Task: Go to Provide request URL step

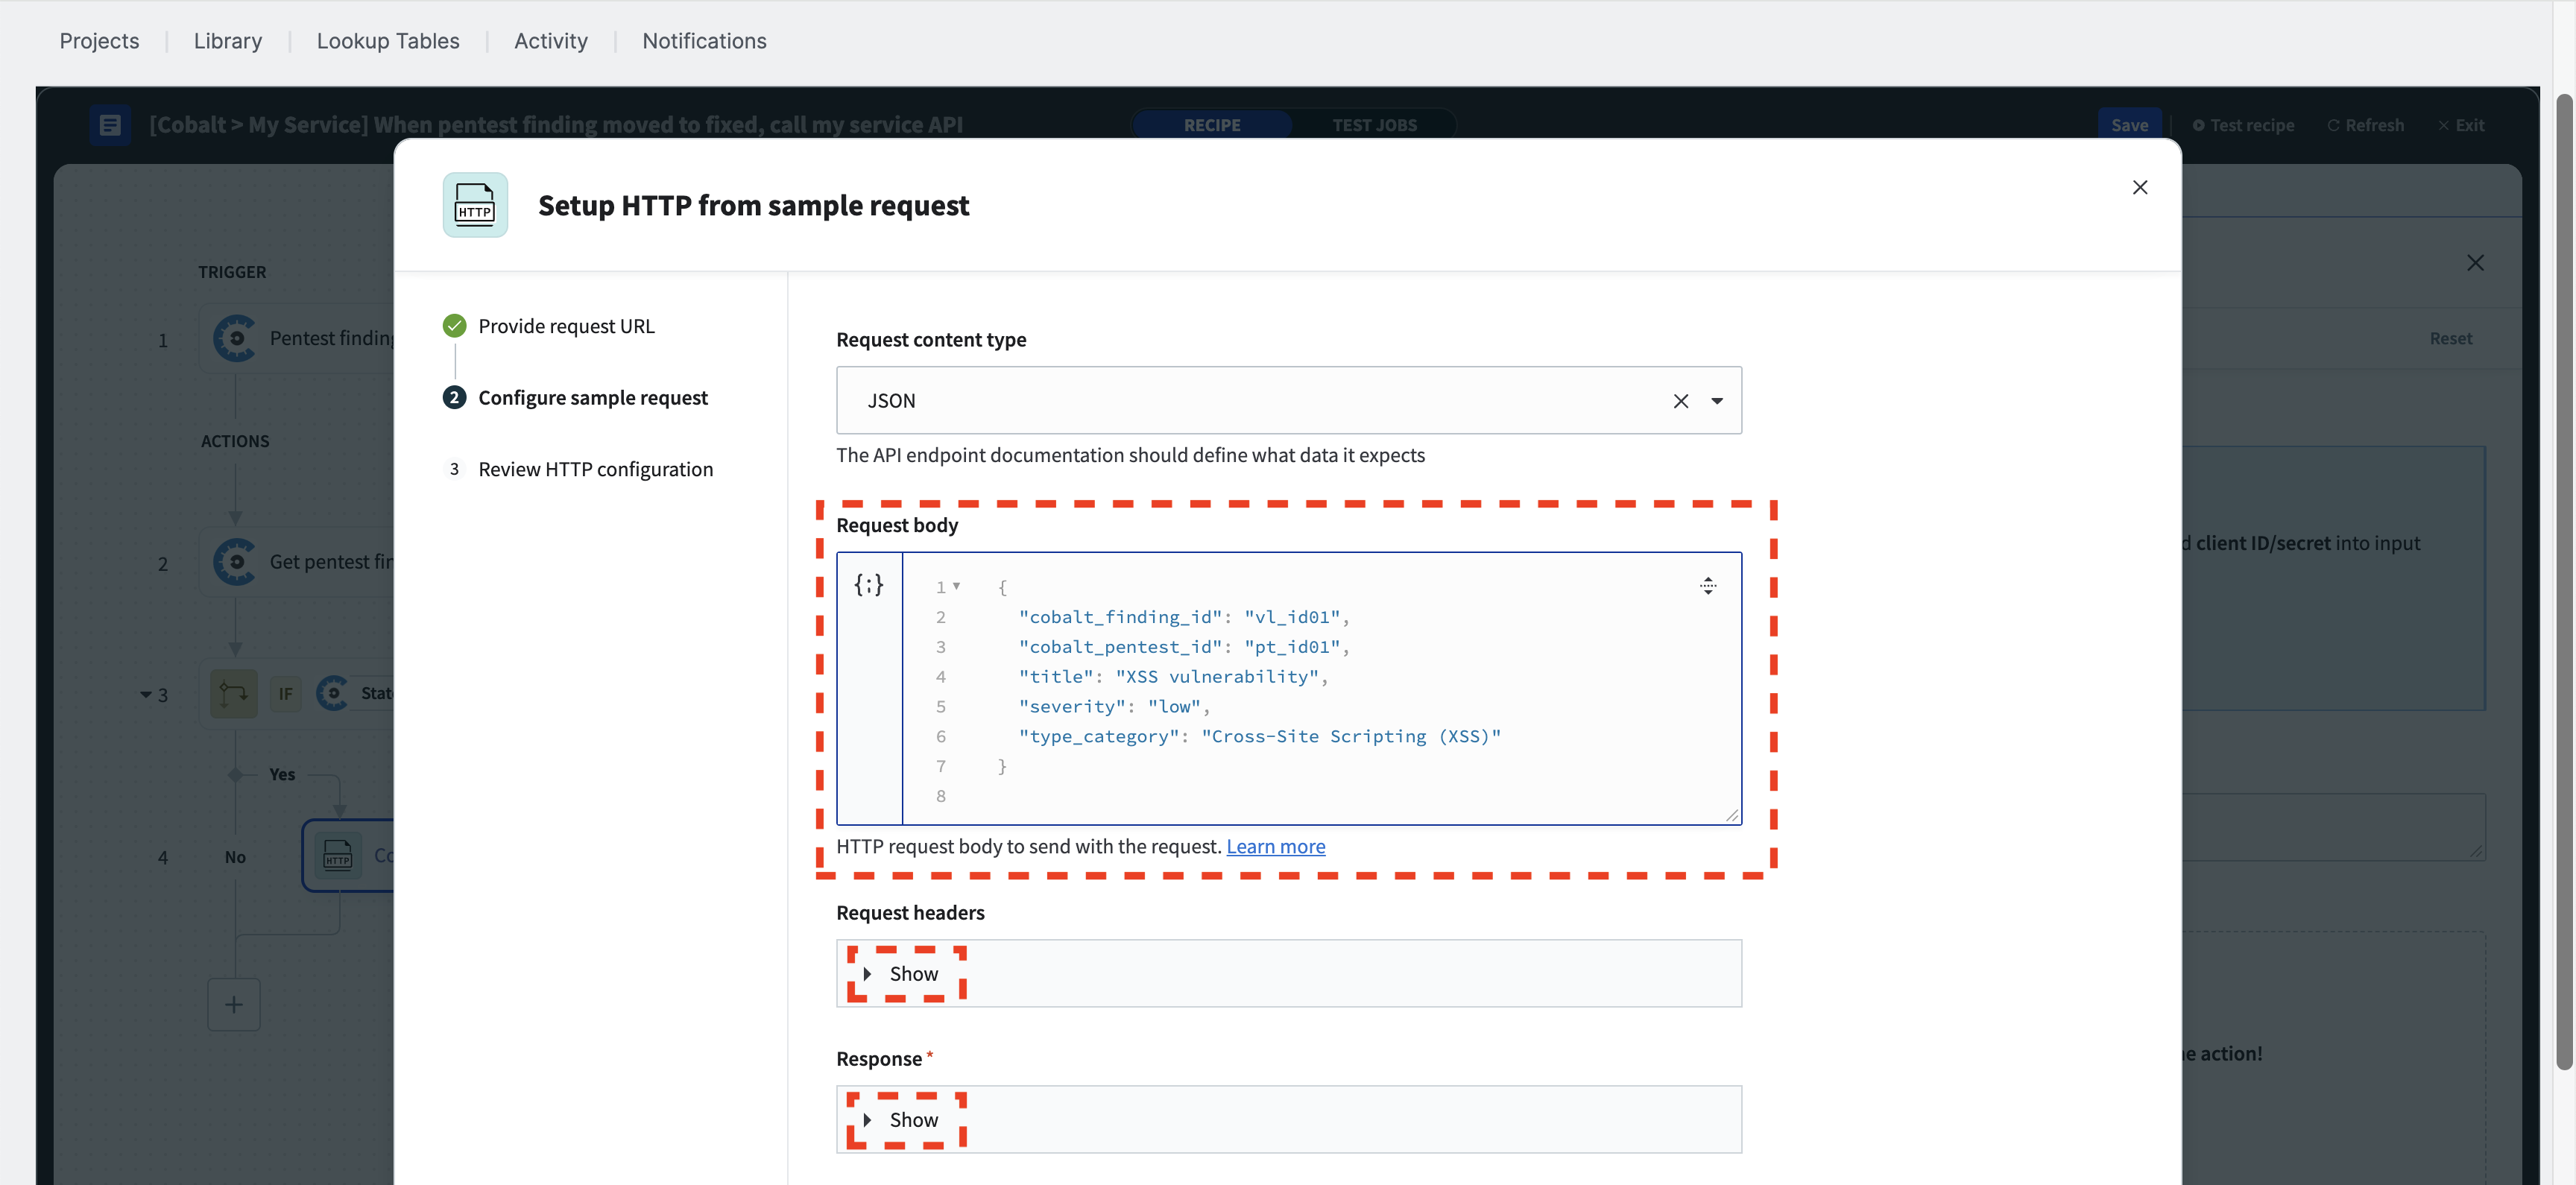Action: tap(566, 326)
